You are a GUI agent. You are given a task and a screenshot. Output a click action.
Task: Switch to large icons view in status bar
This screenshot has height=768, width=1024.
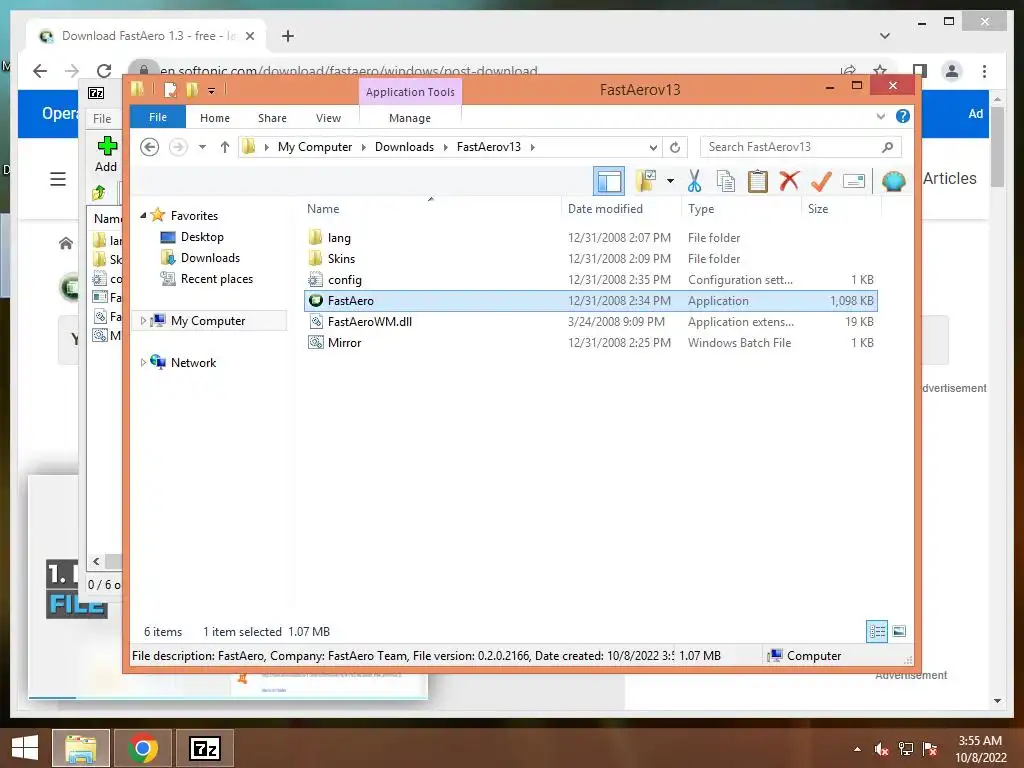point(899,631)
